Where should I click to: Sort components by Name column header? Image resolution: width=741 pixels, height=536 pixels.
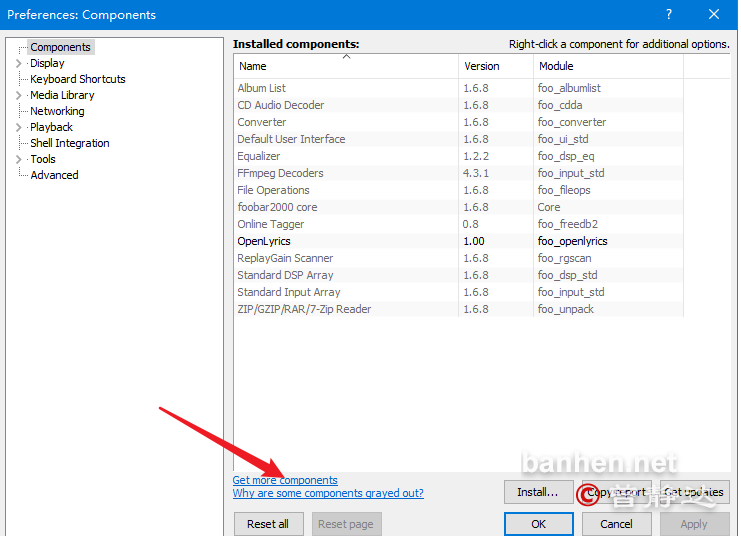tap(346, 66)
